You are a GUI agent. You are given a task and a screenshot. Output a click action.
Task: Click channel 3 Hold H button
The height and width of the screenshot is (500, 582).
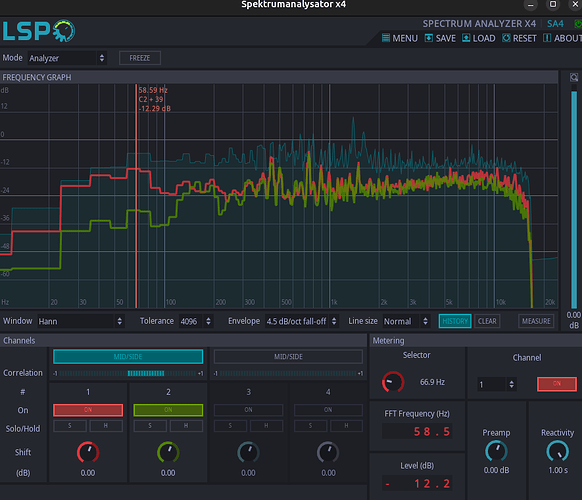click(x=266, y=426)
